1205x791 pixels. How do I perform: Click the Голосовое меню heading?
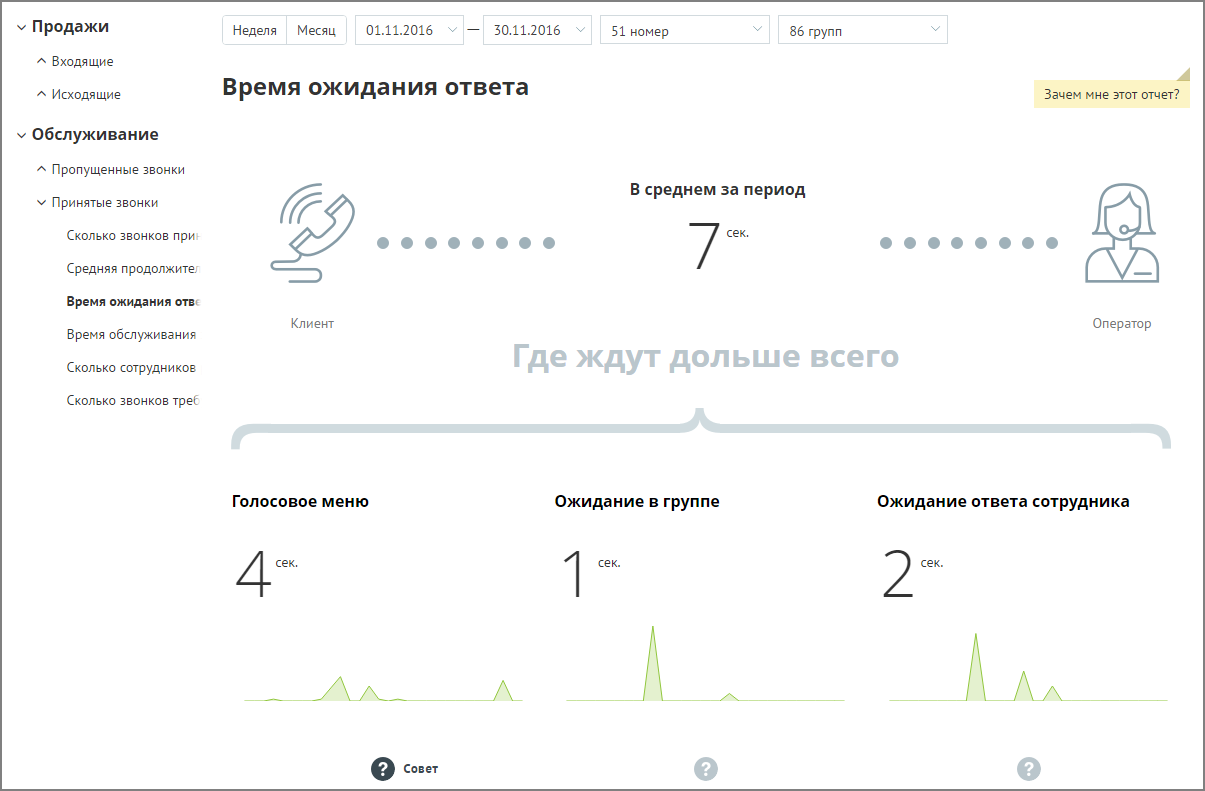coord(300,502)
